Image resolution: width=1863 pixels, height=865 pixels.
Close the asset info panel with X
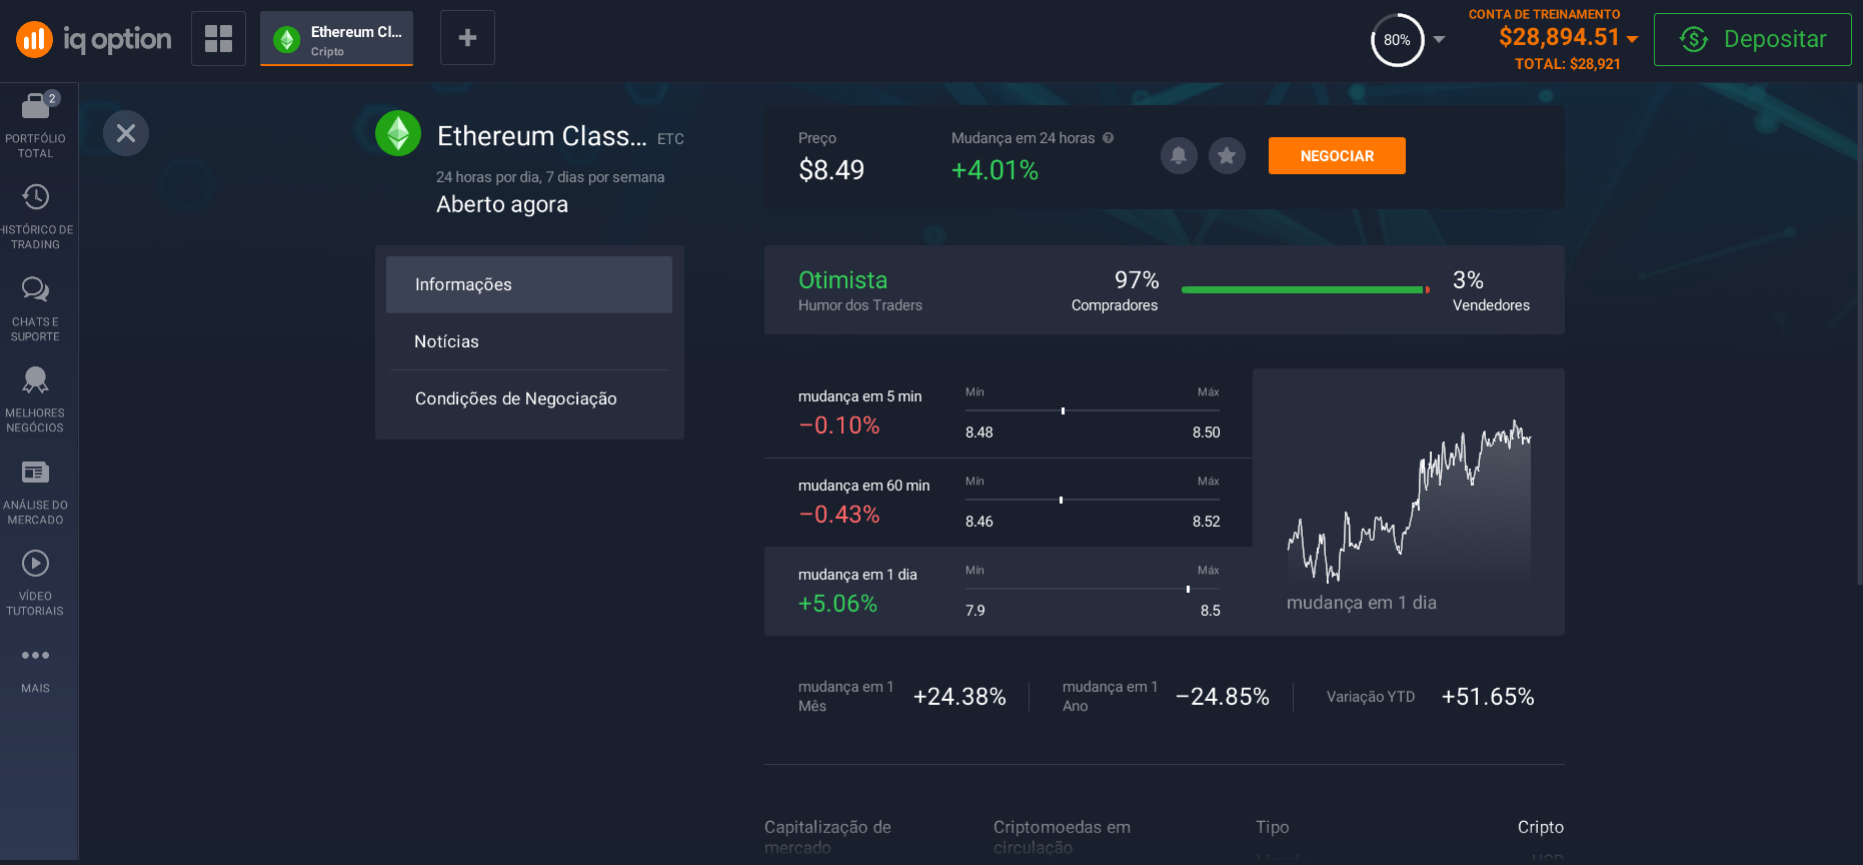(x=126, y=133)
